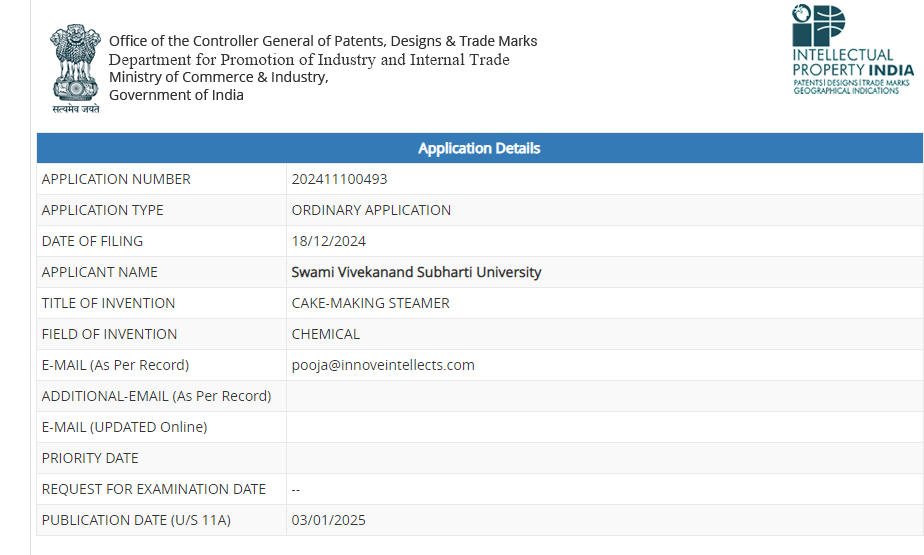Click the PUBLICATION DATE (U/S 11A) label
This screenshot has width=924, height=555.
click(136, 520)
